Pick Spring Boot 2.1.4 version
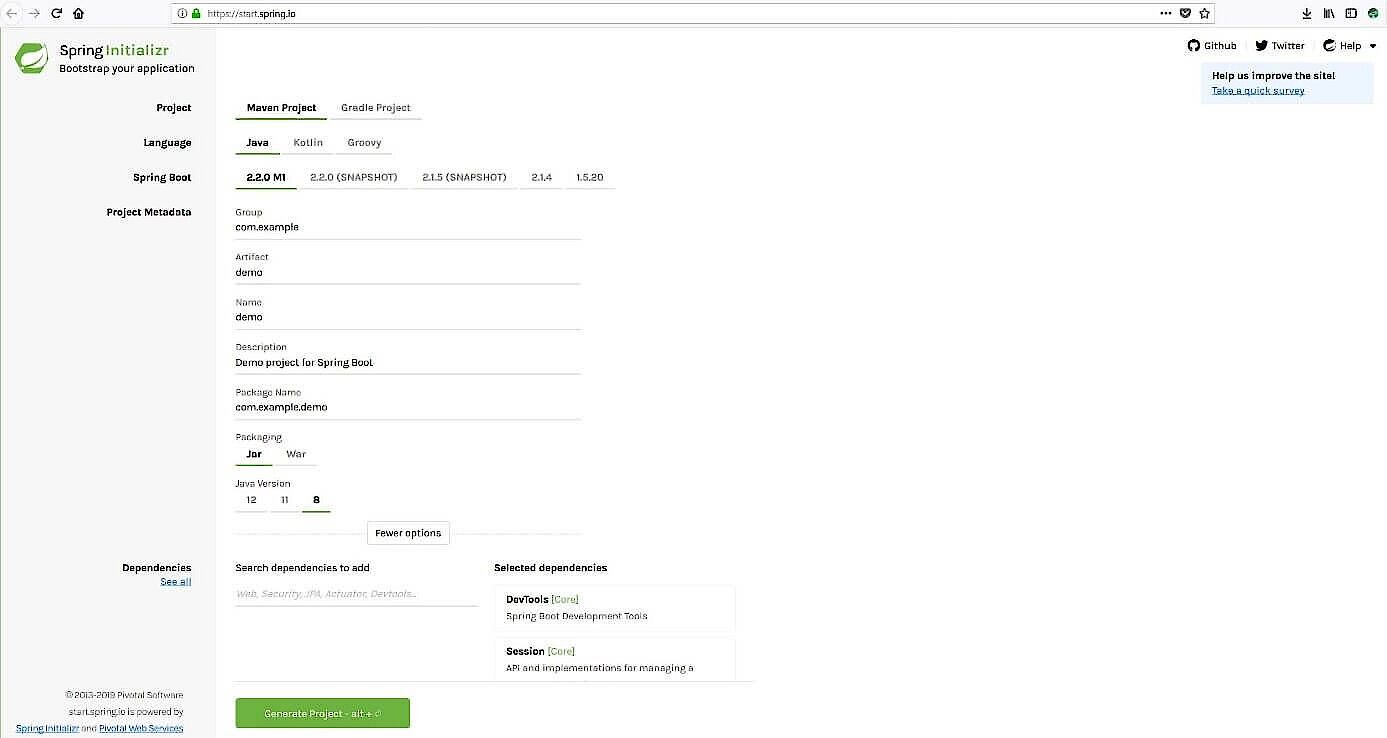The image size is (1387, 738). pyautogui.click(x=541, y=178)
